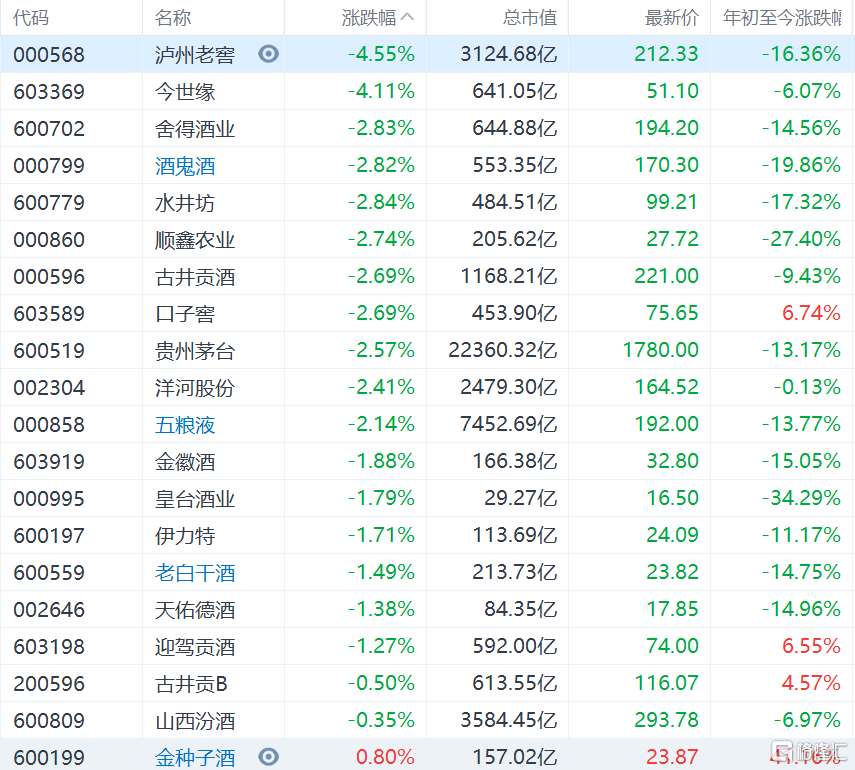Click 今世缘's -4.11% change value

tap(381, 91)
